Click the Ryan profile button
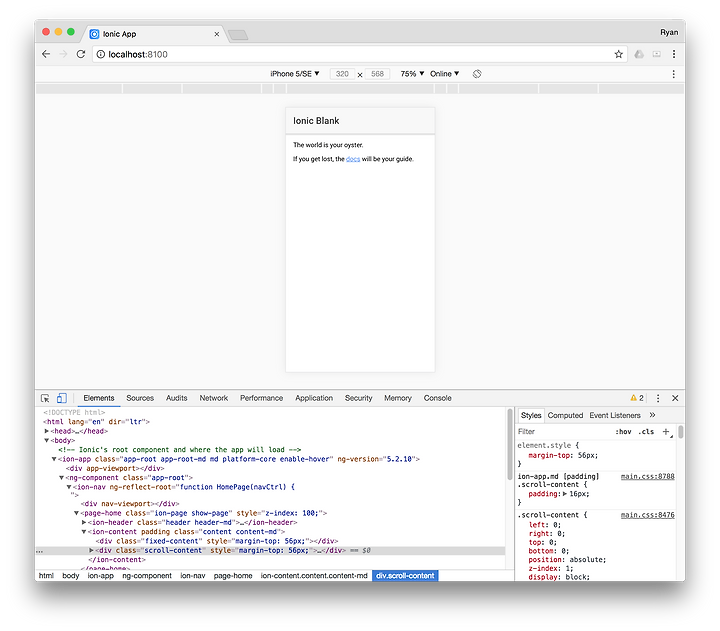This screenshot has height=631, width=720. tap(669, 32)
